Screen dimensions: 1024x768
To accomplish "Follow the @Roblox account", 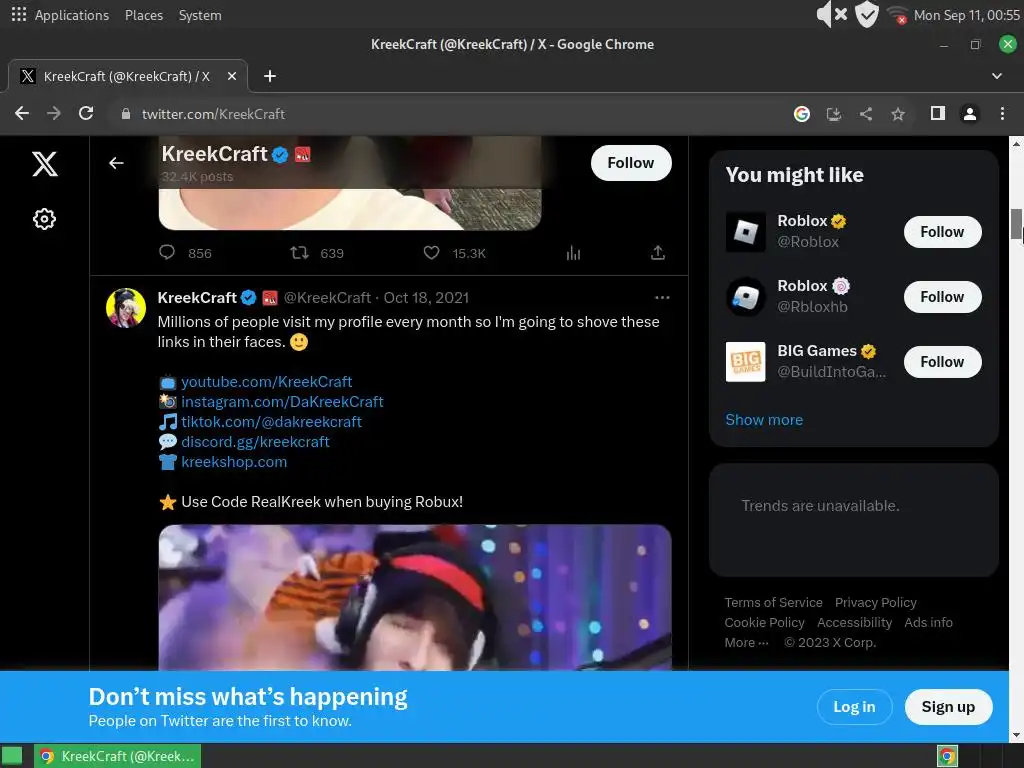I will pos(942,232).
